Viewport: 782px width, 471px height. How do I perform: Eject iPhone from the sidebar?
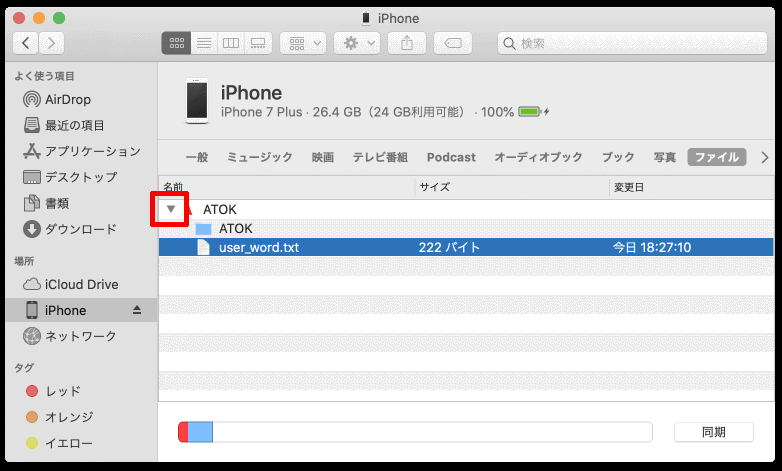pyautogui.click(x=138, y=310)
